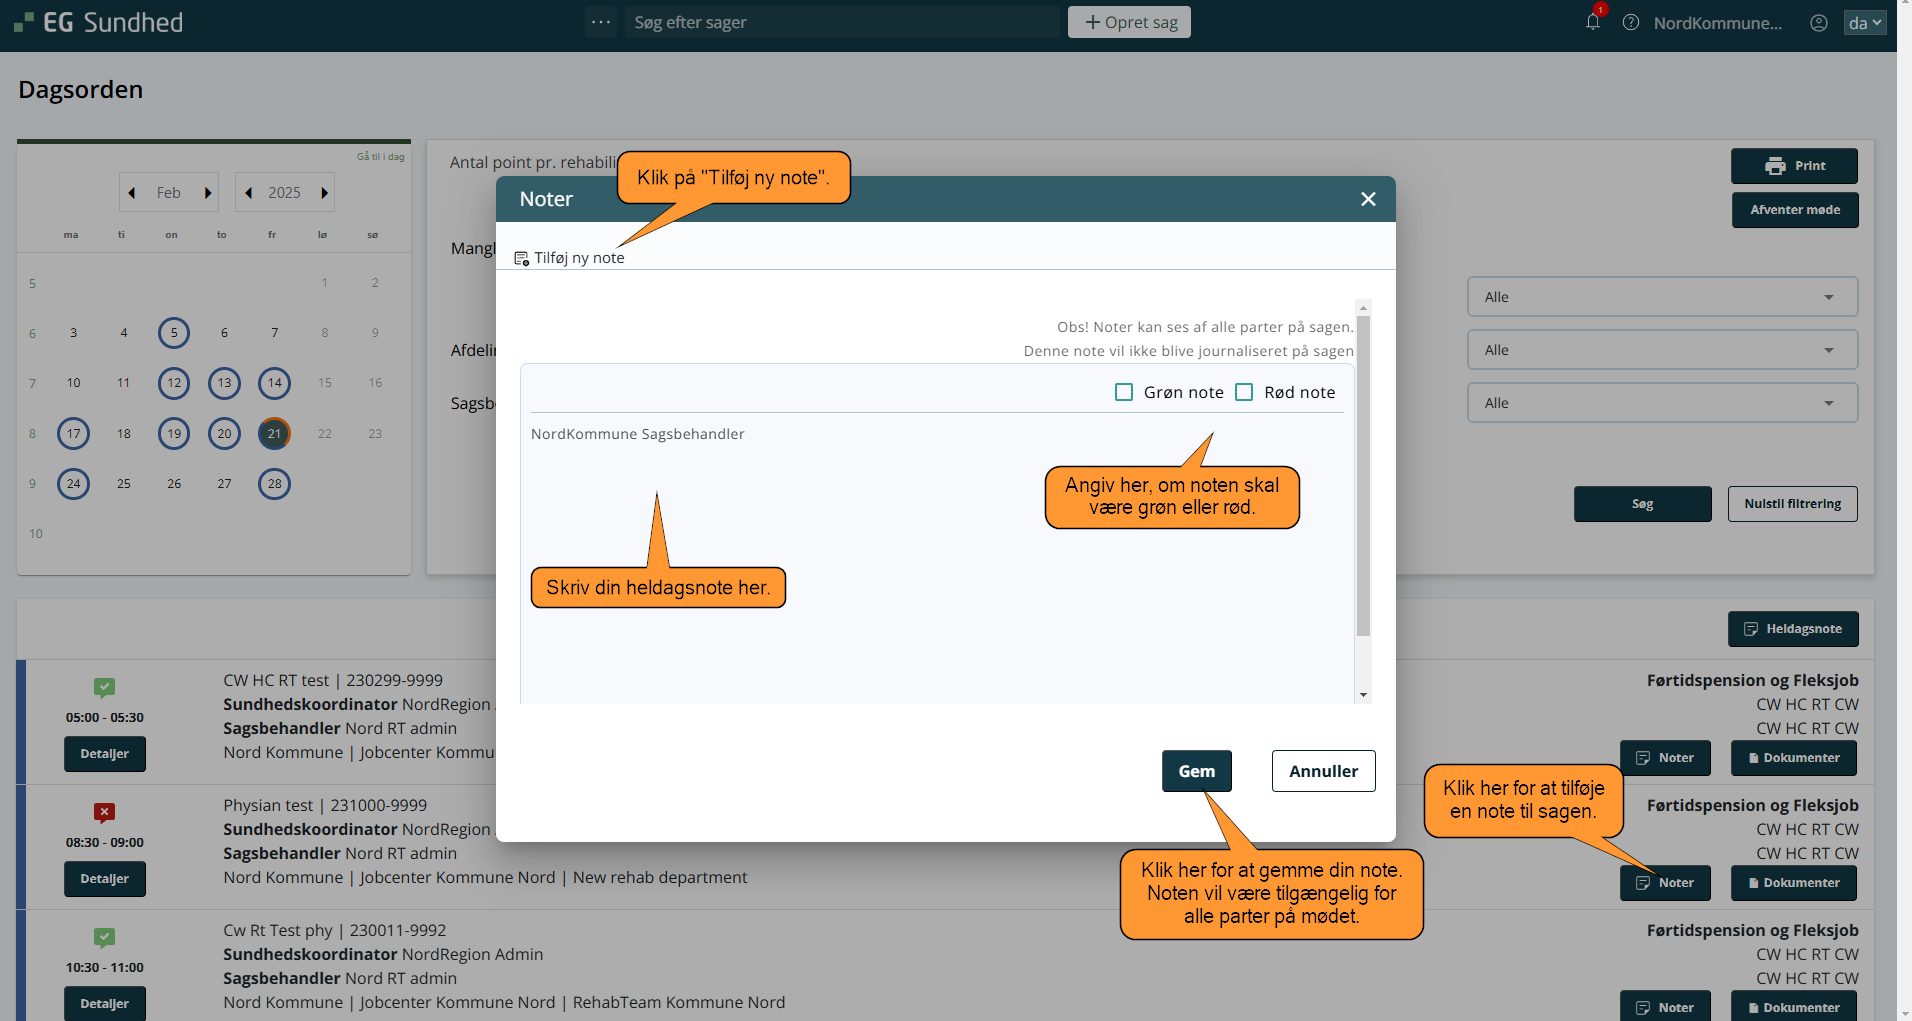Click the Tilføj ny note icon
The width and height of the screenshot is (1912, 1021).
(521, 259)
